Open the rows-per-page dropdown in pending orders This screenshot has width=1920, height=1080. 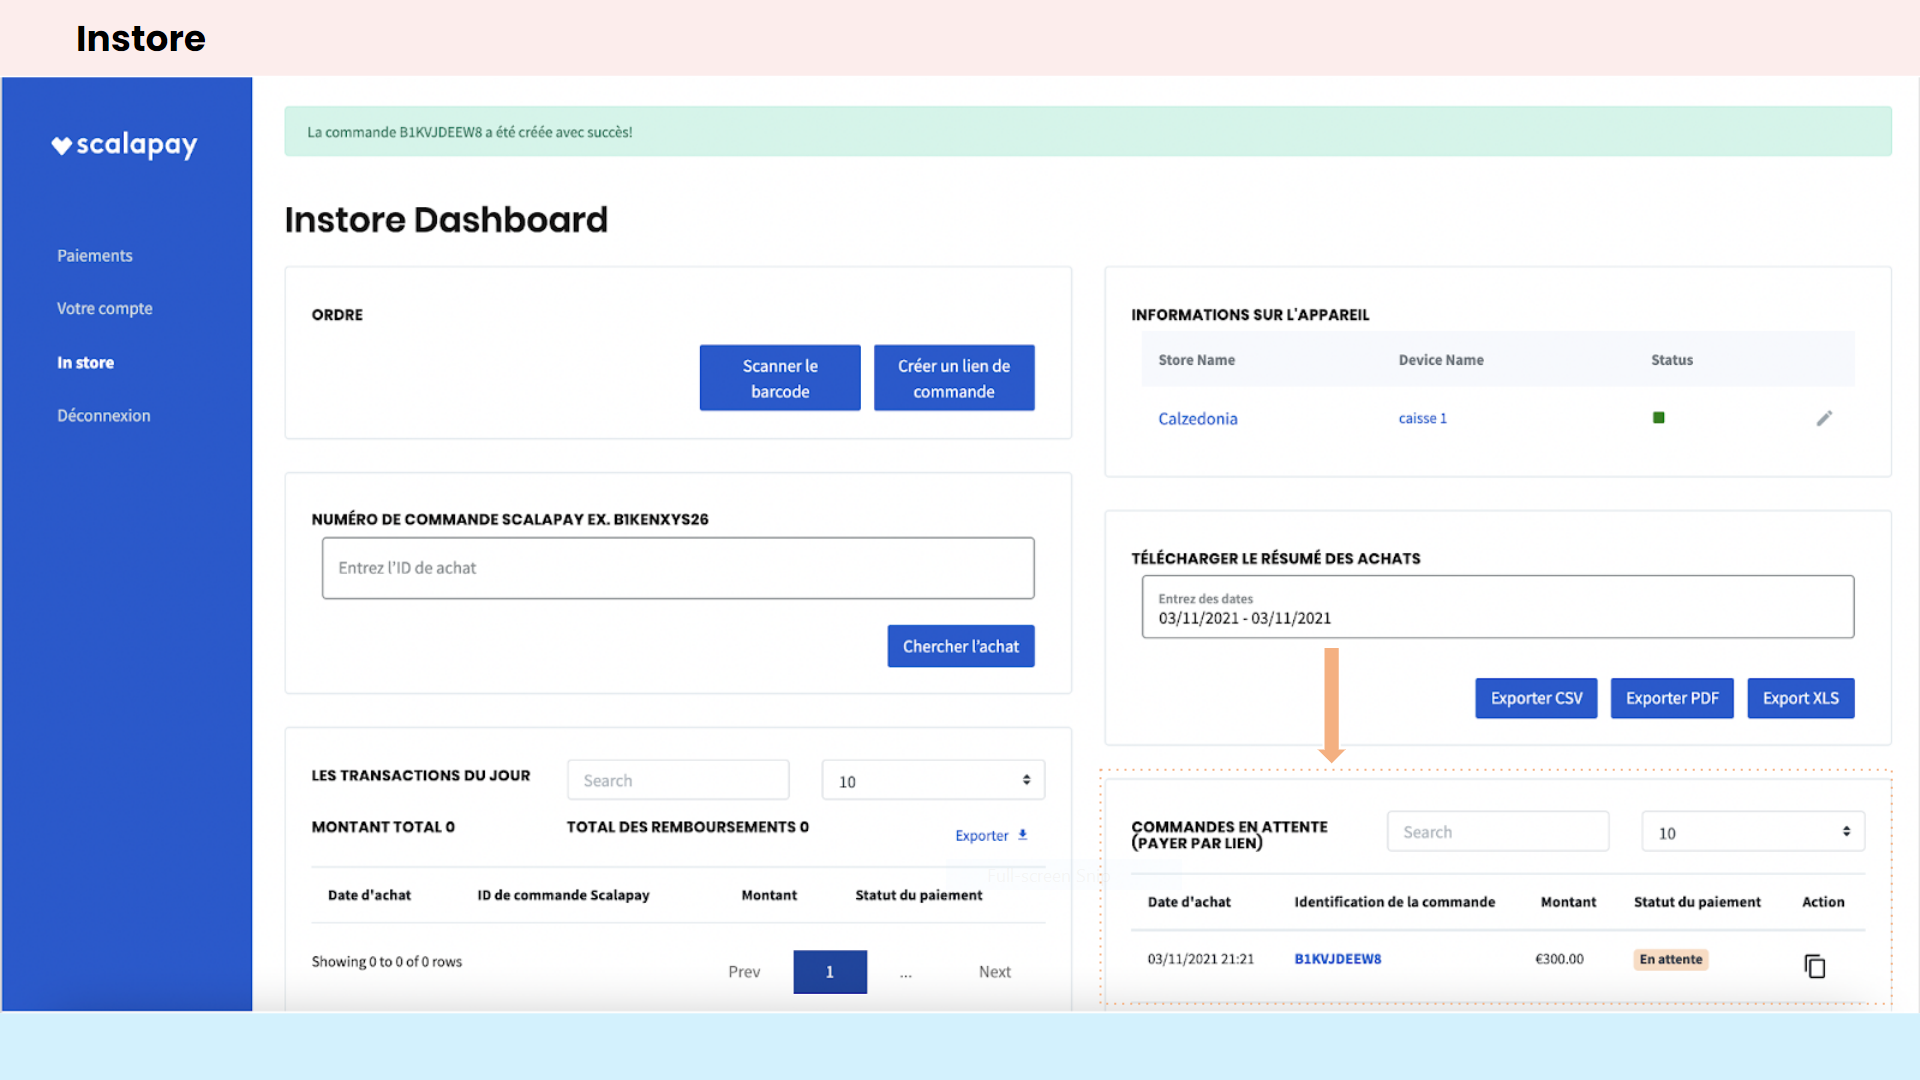click(x=1752, y=832)
